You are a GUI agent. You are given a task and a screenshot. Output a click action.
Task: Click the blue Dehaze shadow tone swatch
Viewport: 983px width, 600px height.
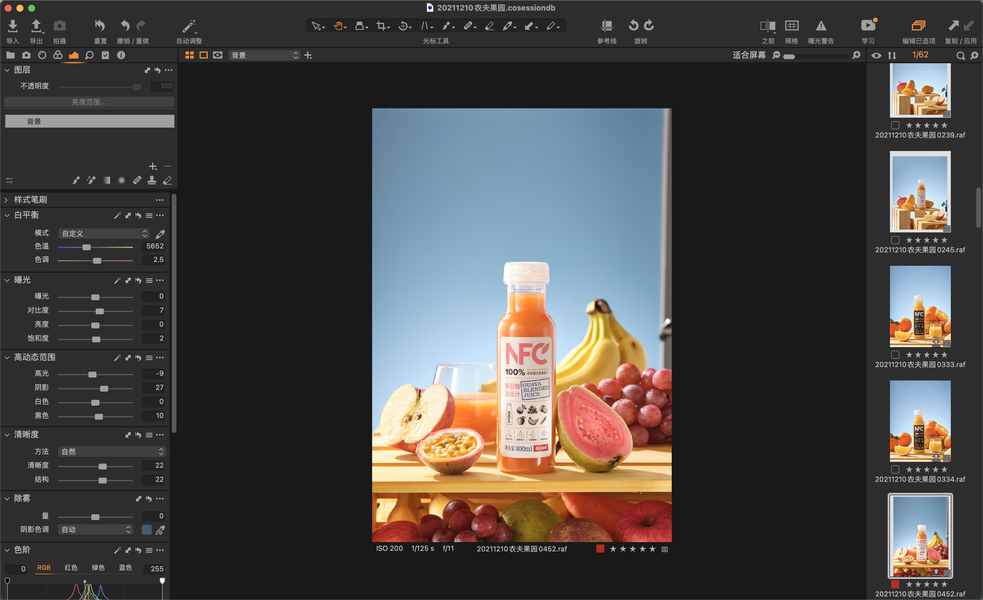click(147, 530)
